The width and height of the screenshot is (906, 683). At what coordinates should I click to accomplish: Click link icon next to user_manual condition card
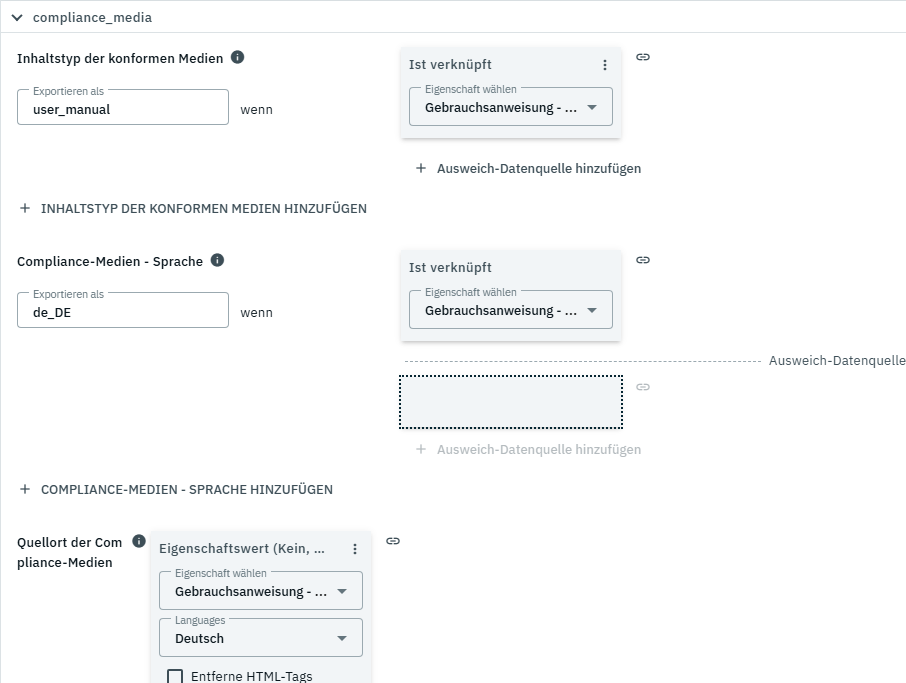click(643, 57)
